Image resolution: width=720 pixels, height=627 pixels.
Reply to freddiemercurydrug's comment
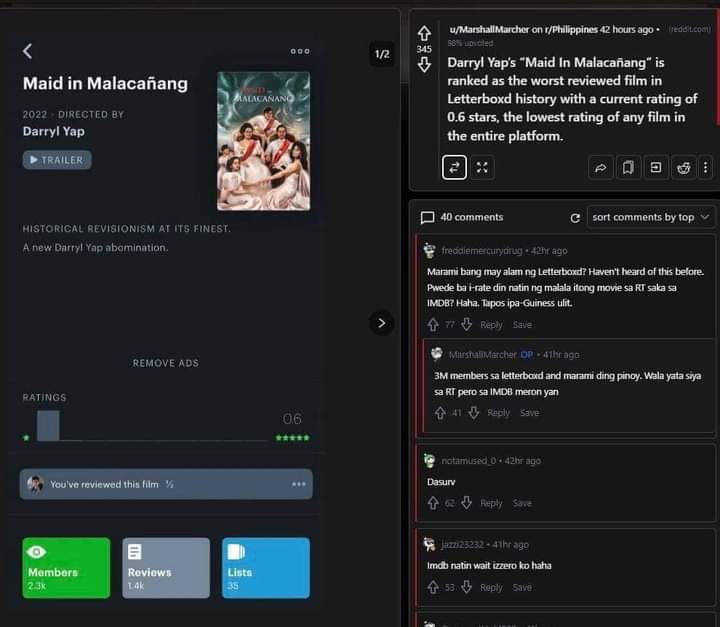click(x=491, y=325)
